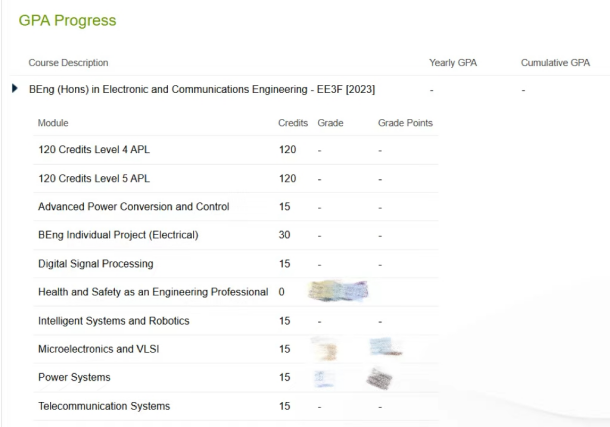
Task: Click the Grade column header
Action: pyautogui.click(x=329, y=122)
